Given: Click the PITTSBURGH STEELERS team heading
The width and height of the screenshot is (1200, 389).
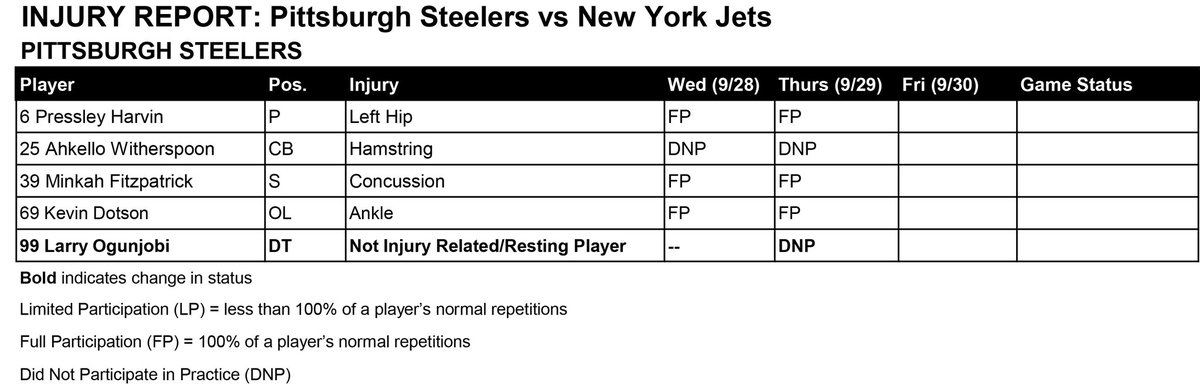Looking at the screenshot, I should tap(162, 49).
